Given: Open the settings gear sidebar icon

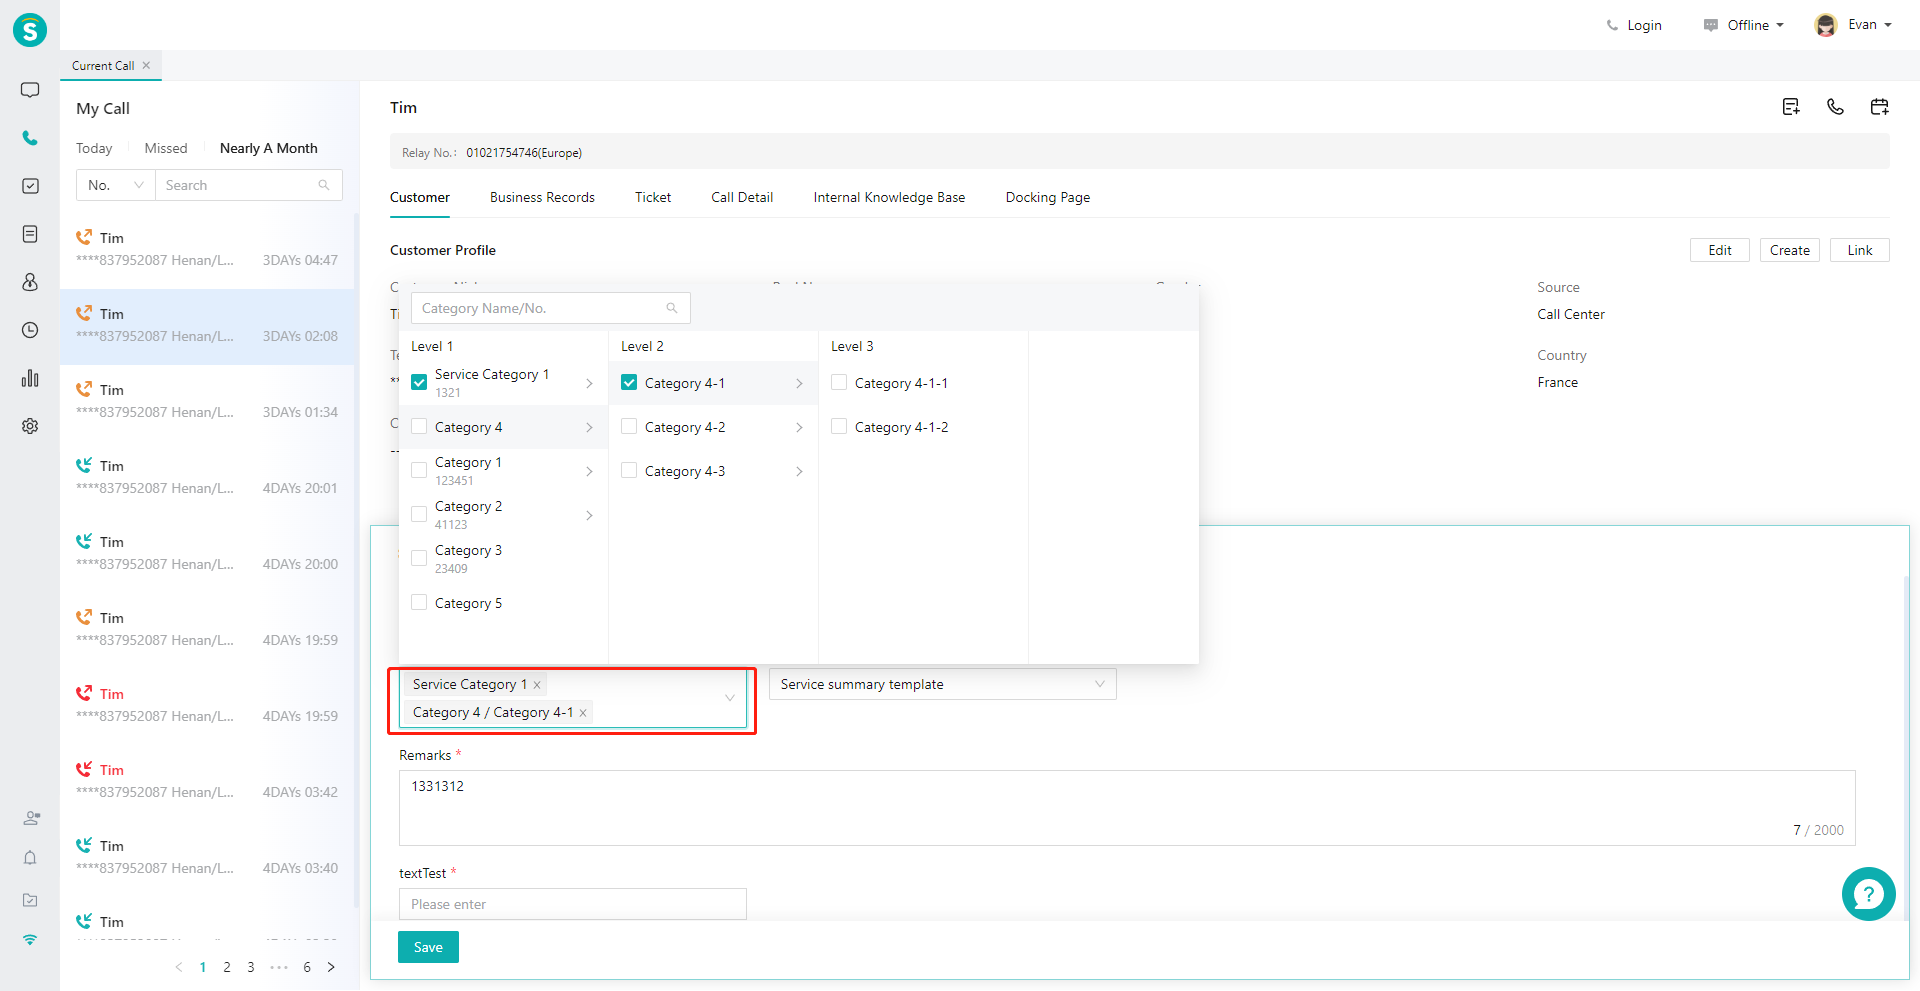Looking at the screenshot, I should tap(30, 426).
